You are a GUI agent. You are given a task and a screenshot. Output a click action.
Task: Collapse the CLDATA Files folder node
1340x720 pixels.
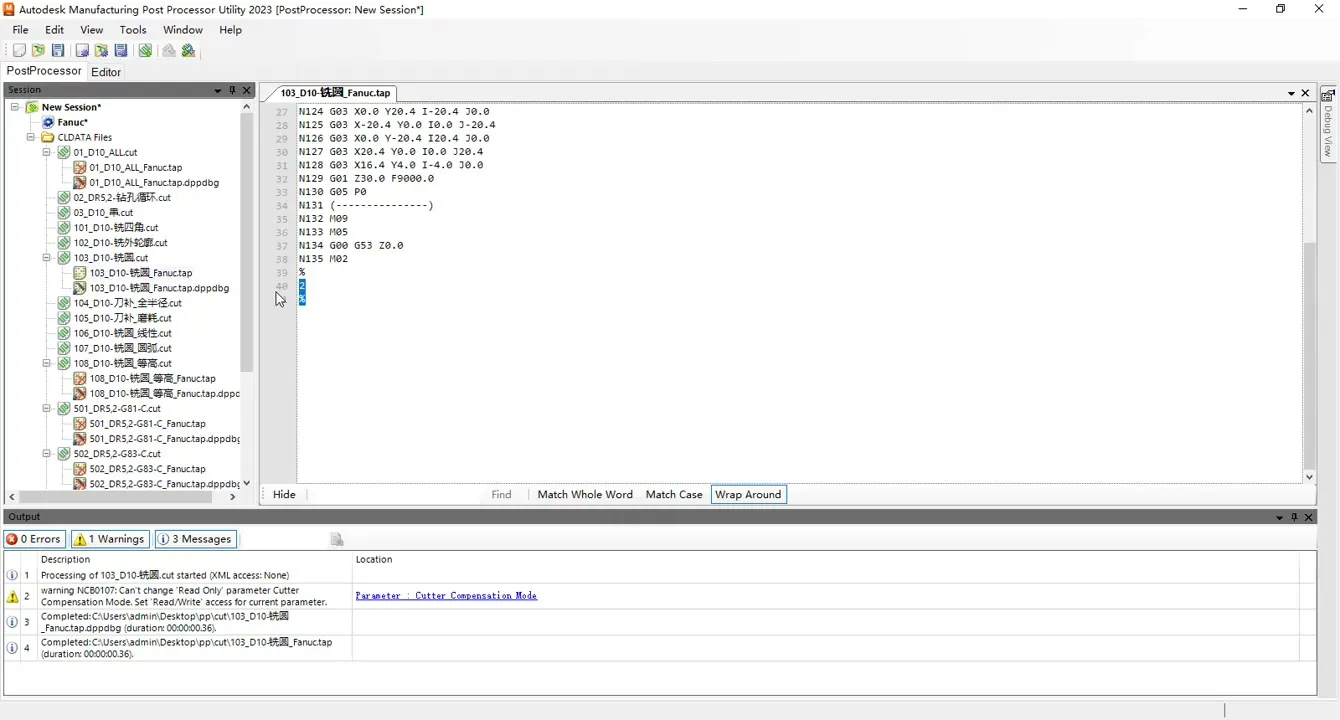(x=31, y=137)
